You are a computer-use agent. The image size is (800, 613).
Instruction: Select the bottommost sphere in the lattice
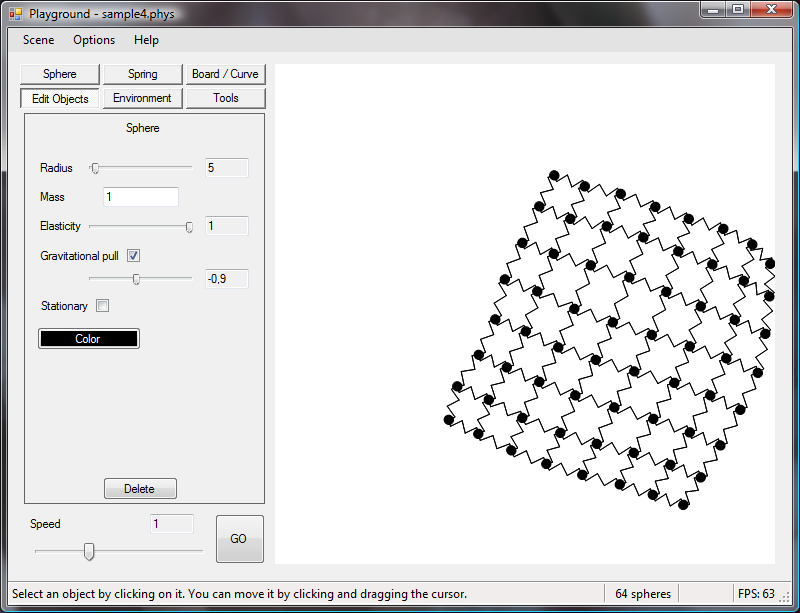click(x=683, y=505)
